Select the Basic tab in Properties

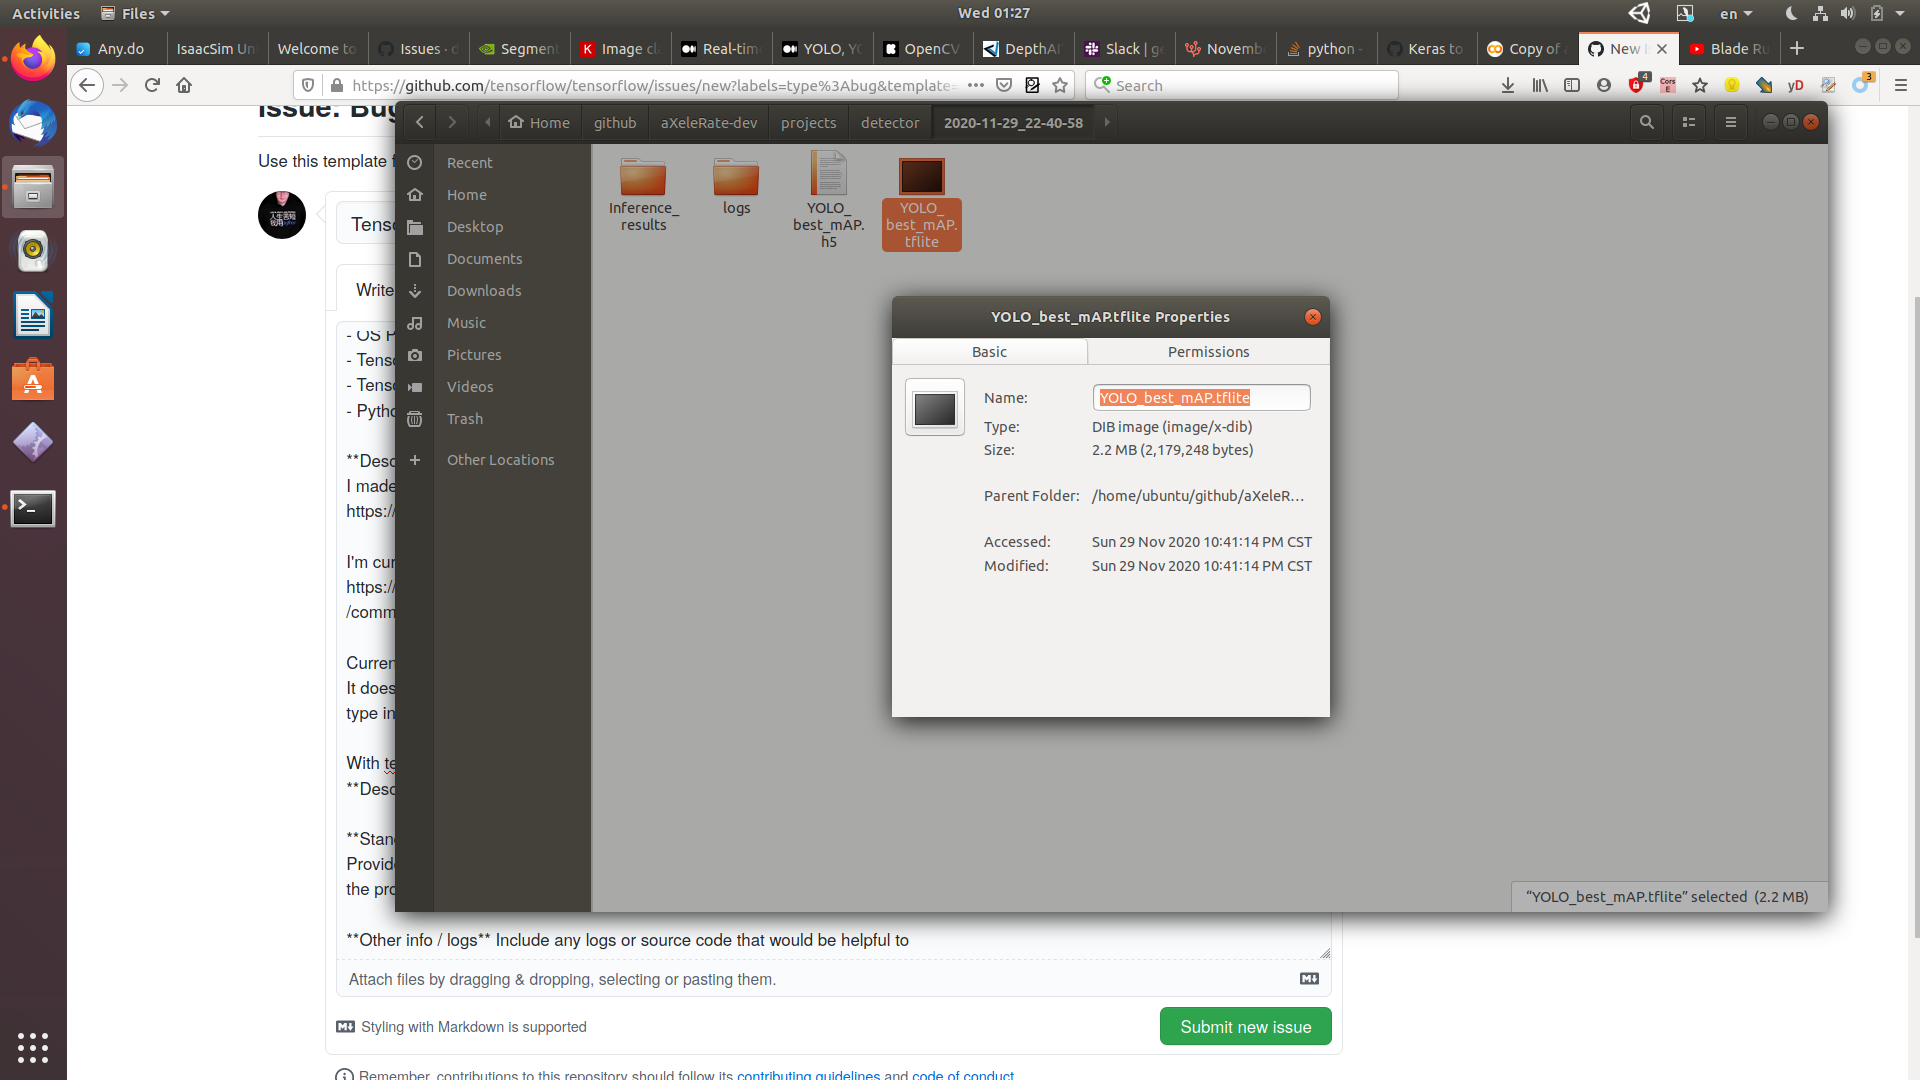tap(989, 352)
